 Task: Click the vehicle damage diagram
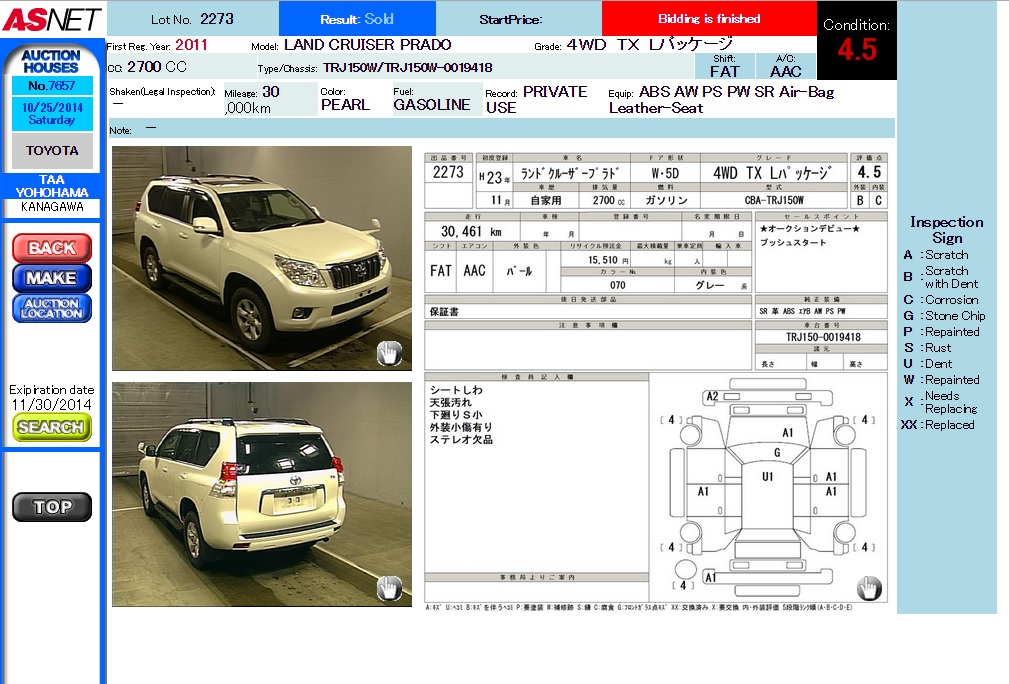point(767,488)
